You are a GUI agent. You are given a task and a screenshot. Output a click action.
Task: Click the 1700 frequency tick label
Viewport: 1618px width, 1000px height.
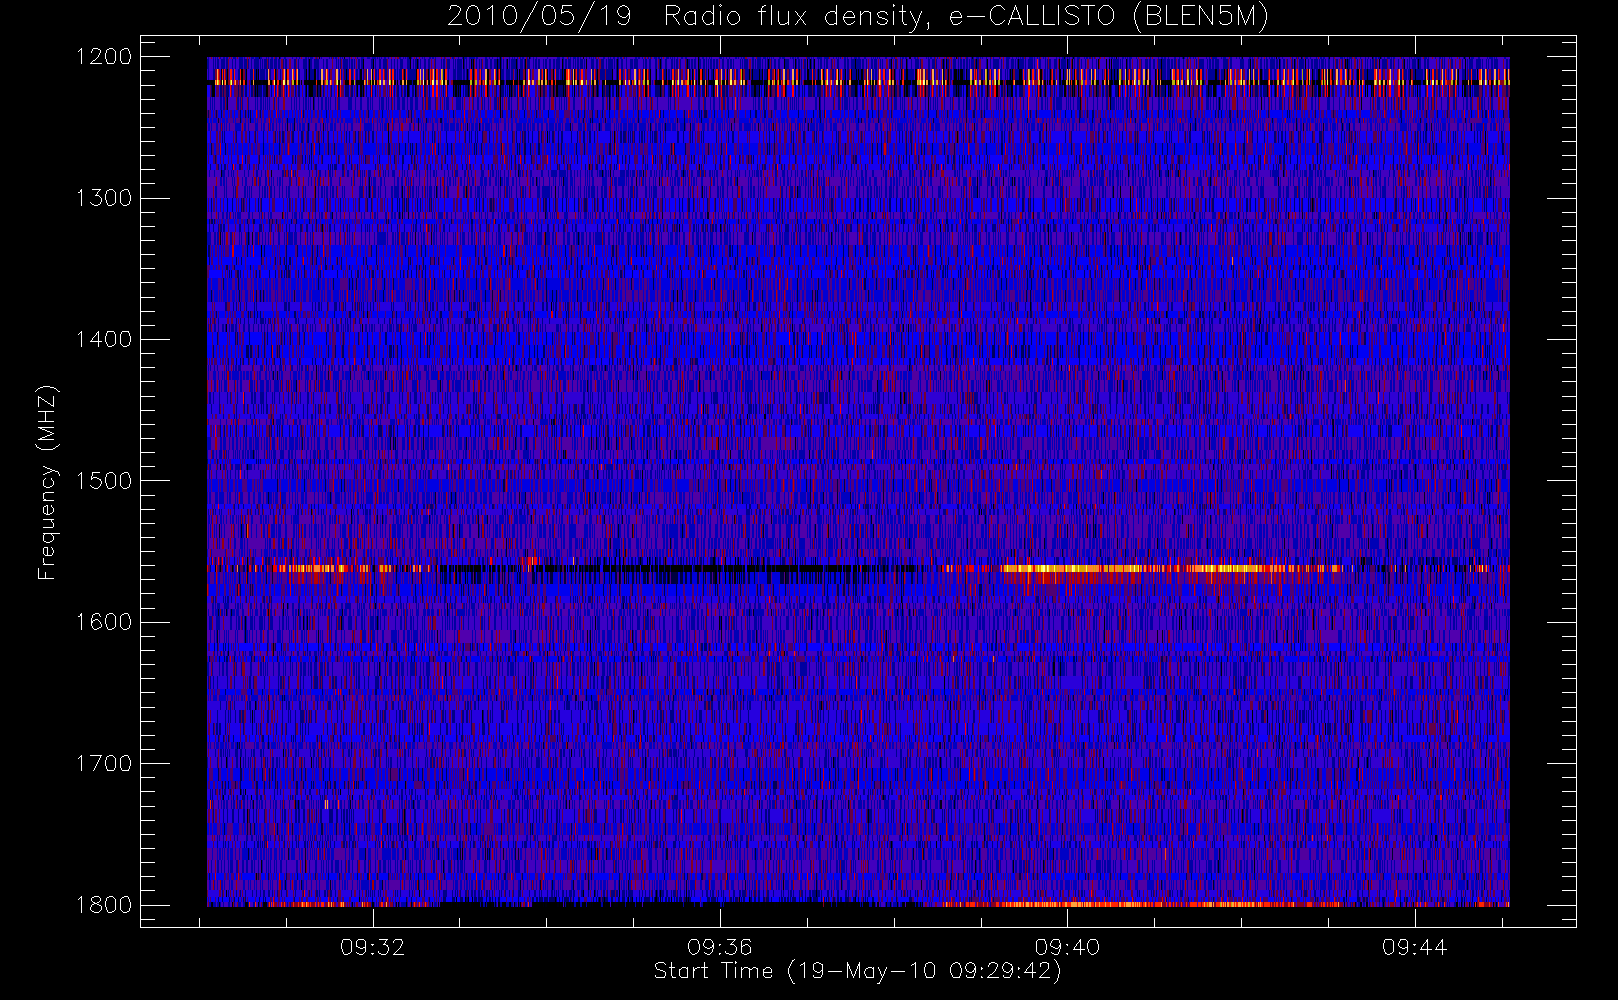104,764
